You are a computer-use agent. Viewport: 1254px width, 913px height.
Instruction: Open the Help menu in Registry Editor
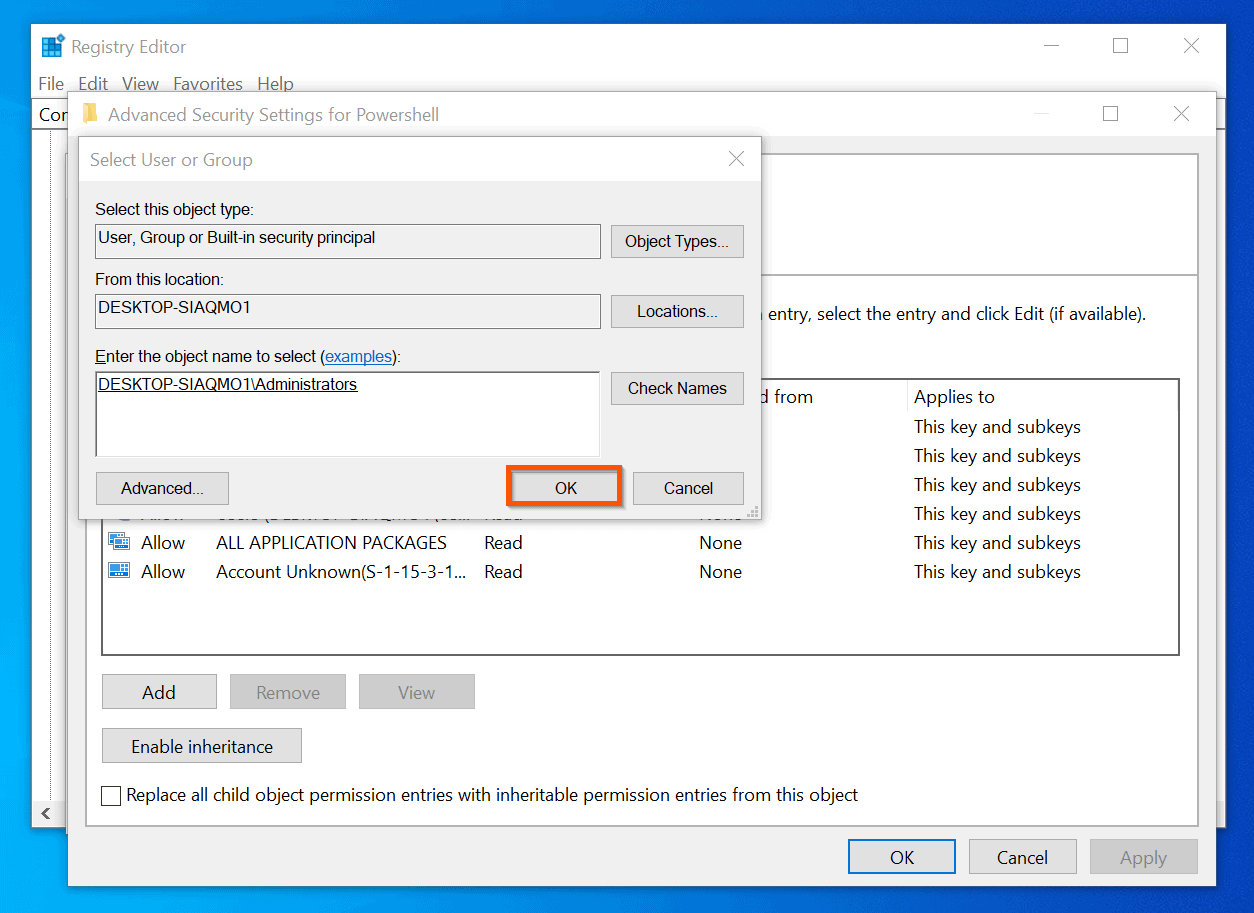tap(275, 84)
